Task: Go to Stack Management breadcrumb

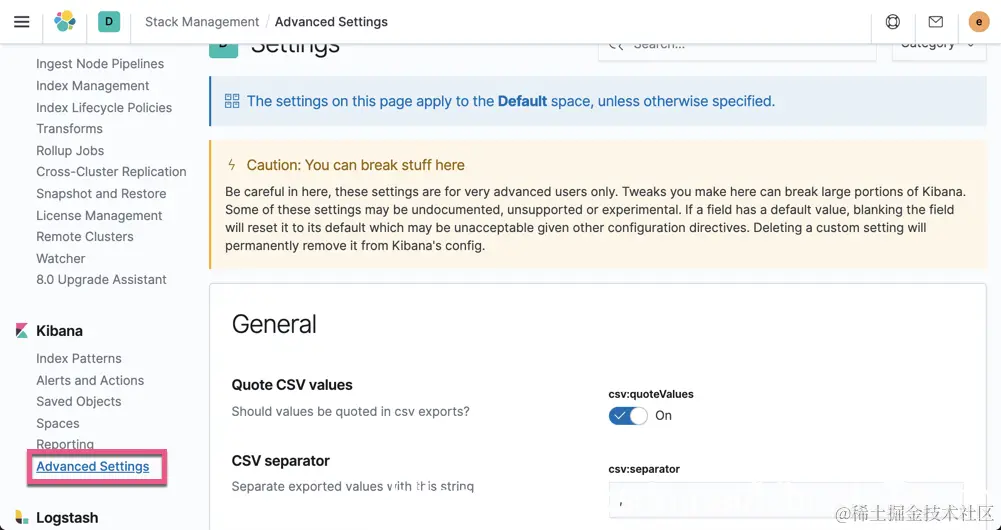Action: click(202, 22)
